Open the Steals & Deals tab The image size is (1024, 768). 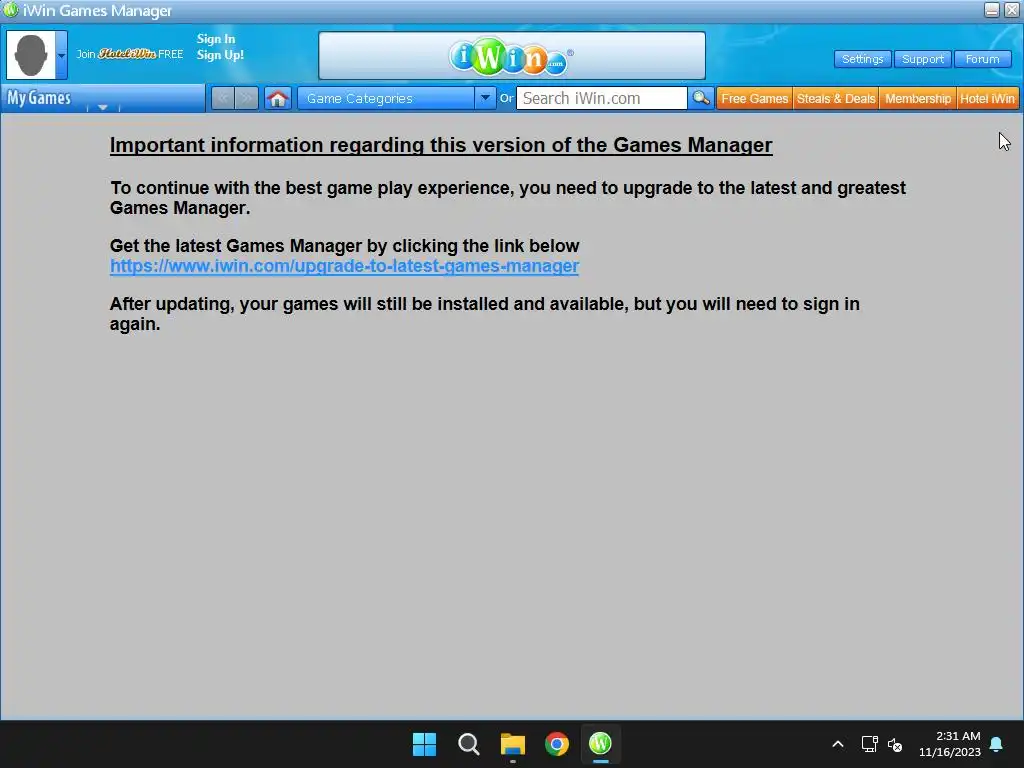[x=835, y=99]
